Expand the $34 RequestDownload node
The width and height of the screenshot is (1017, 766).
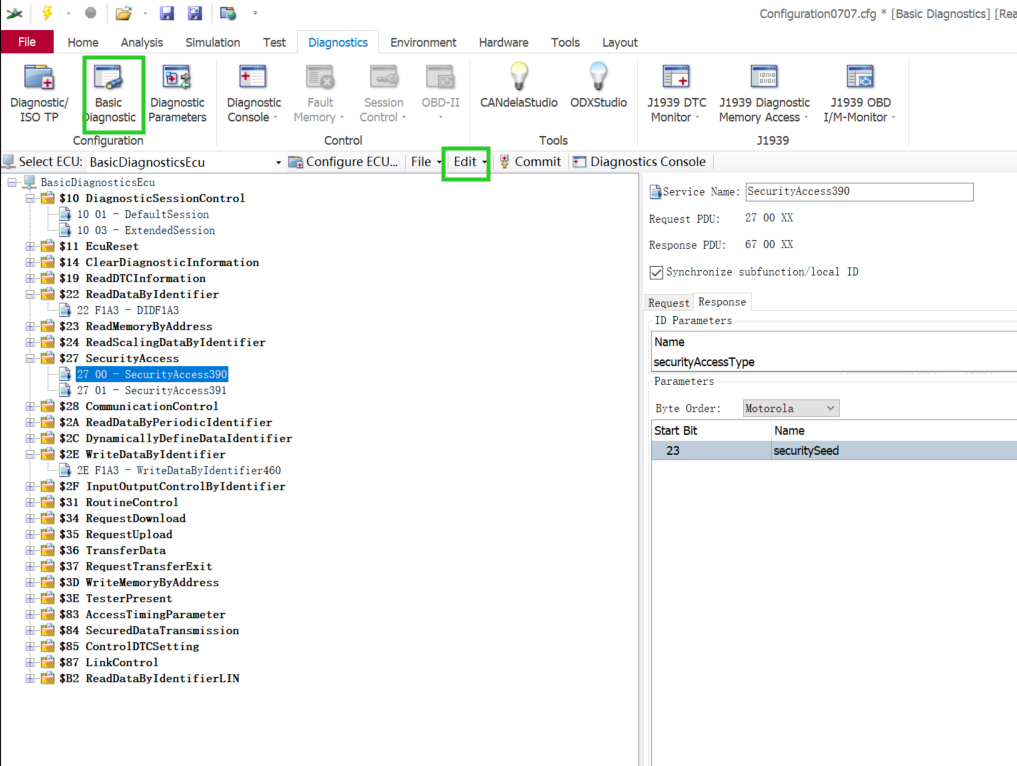click(x=30, y=519)
